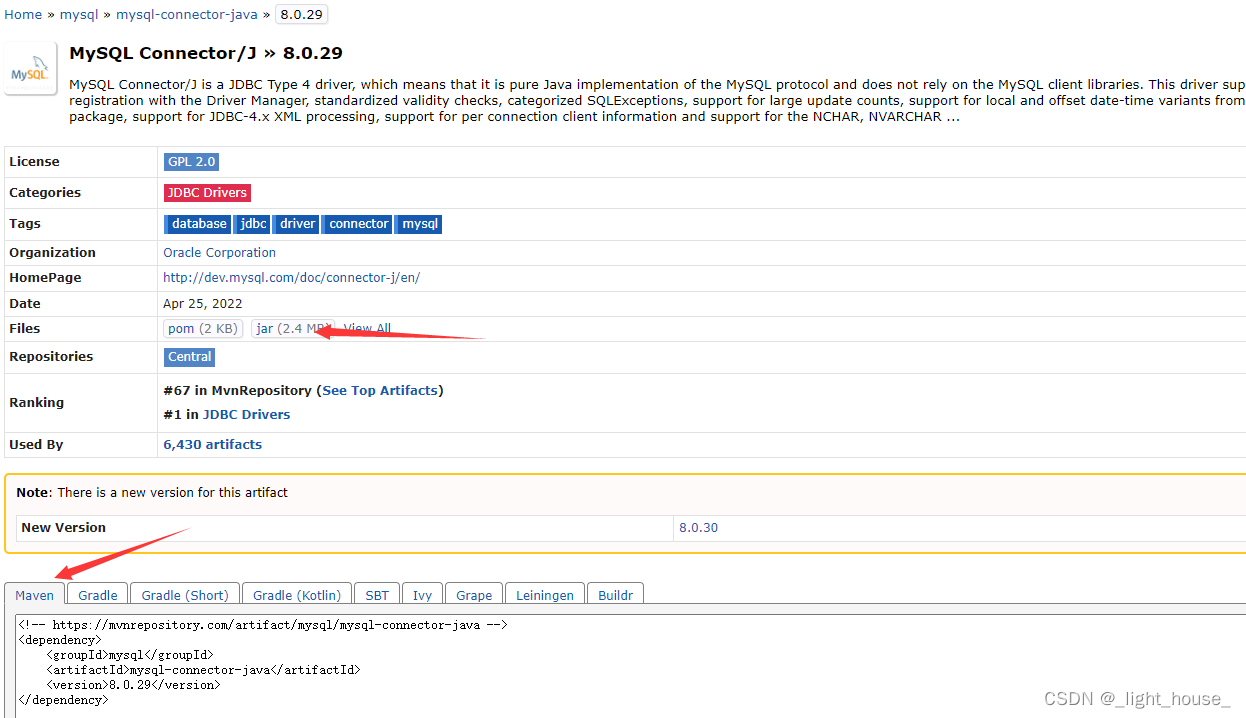Click the Categories row label
Image resolution: width=1246 pixels, height=718 pixels.
pyautogui.click(x=45, y=193)
